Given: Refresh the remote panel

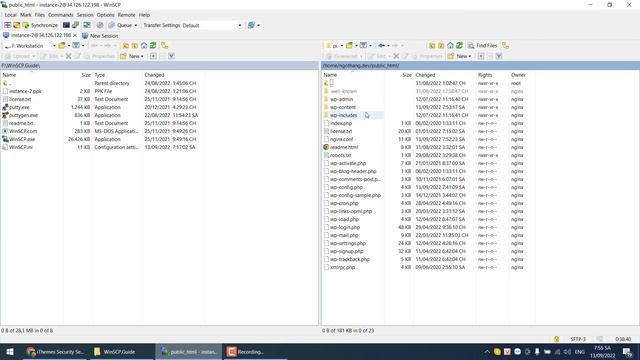Looking at the screenshot, I should [x=459, y=46].
